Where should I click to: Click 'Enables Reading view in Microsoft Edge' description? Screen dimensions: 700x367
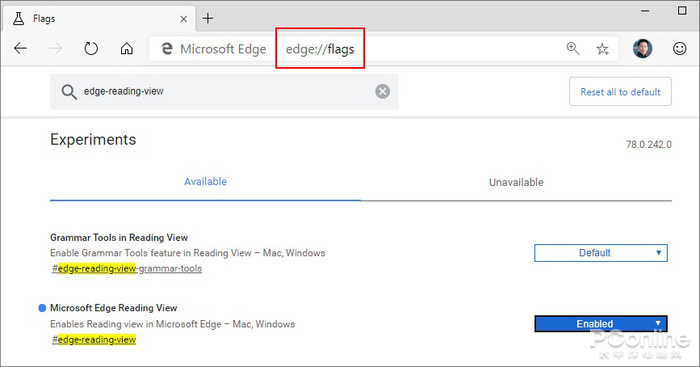coord(172,324)
